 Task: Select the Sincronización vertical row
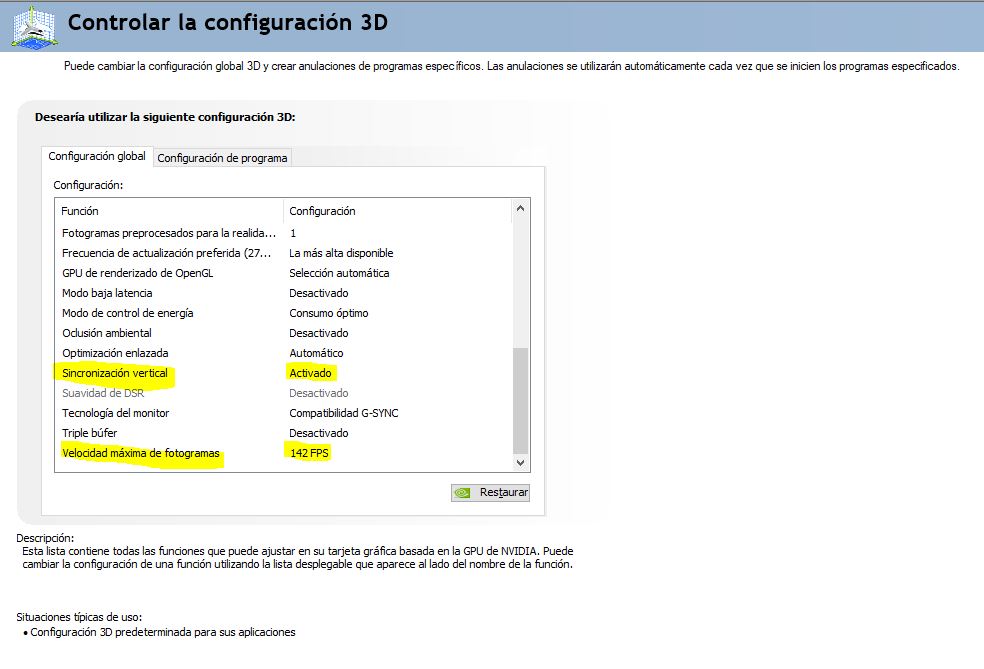click(284, 373)
